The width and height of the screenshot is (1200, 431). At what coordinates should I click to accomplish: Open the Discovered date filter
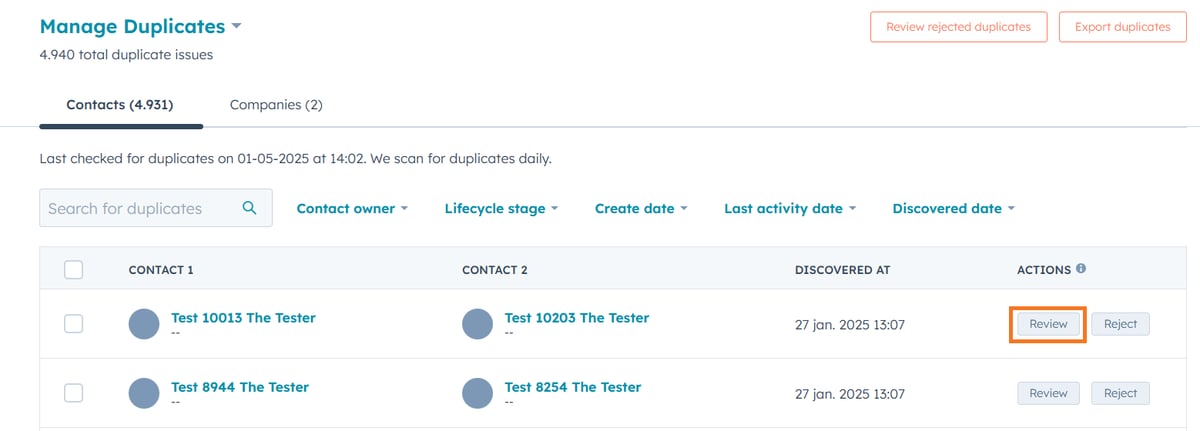click(953, 209)
